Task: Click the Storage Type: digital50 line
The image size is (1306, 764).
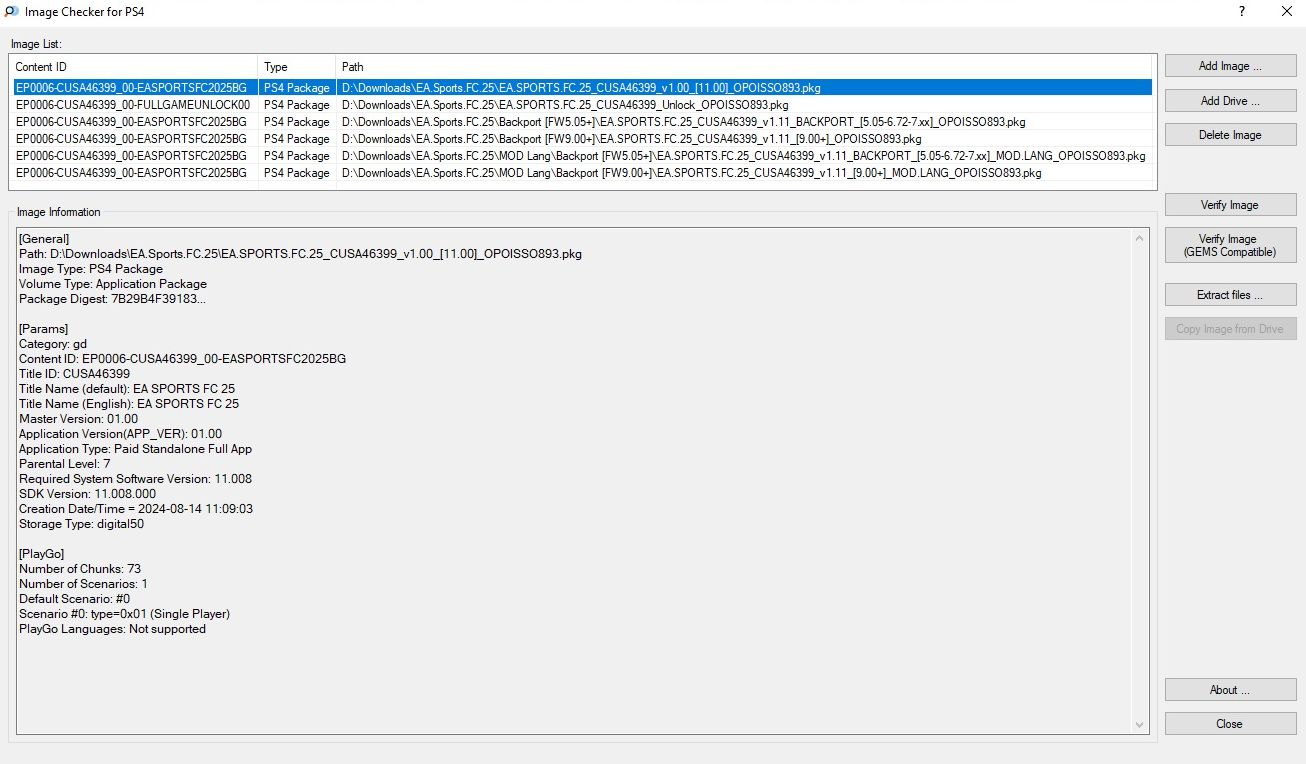Action: [x=81, y=524]
